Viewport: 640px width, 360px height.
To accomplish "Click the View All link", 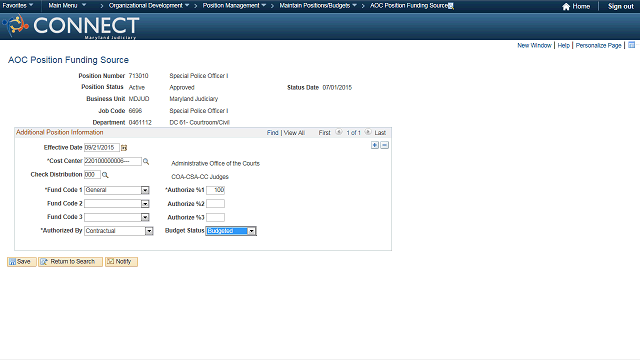I will click(294, 133).
